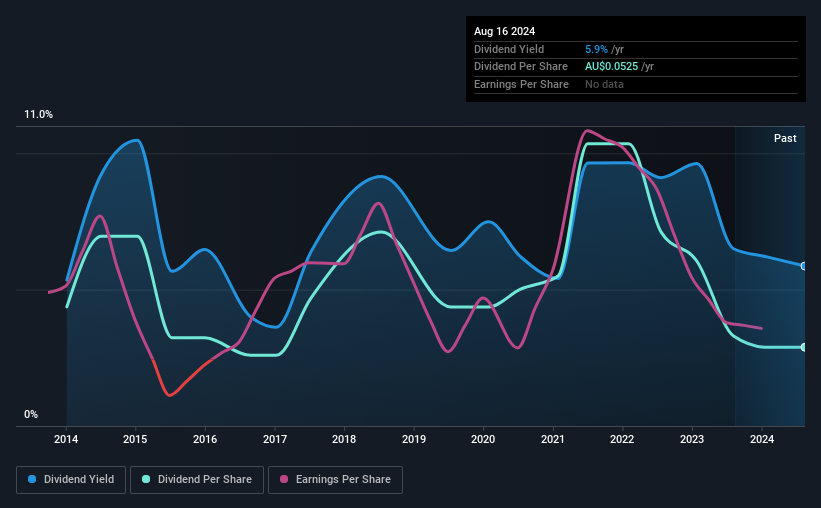Click the 2016 x-axis label

[x=205, y=439]
